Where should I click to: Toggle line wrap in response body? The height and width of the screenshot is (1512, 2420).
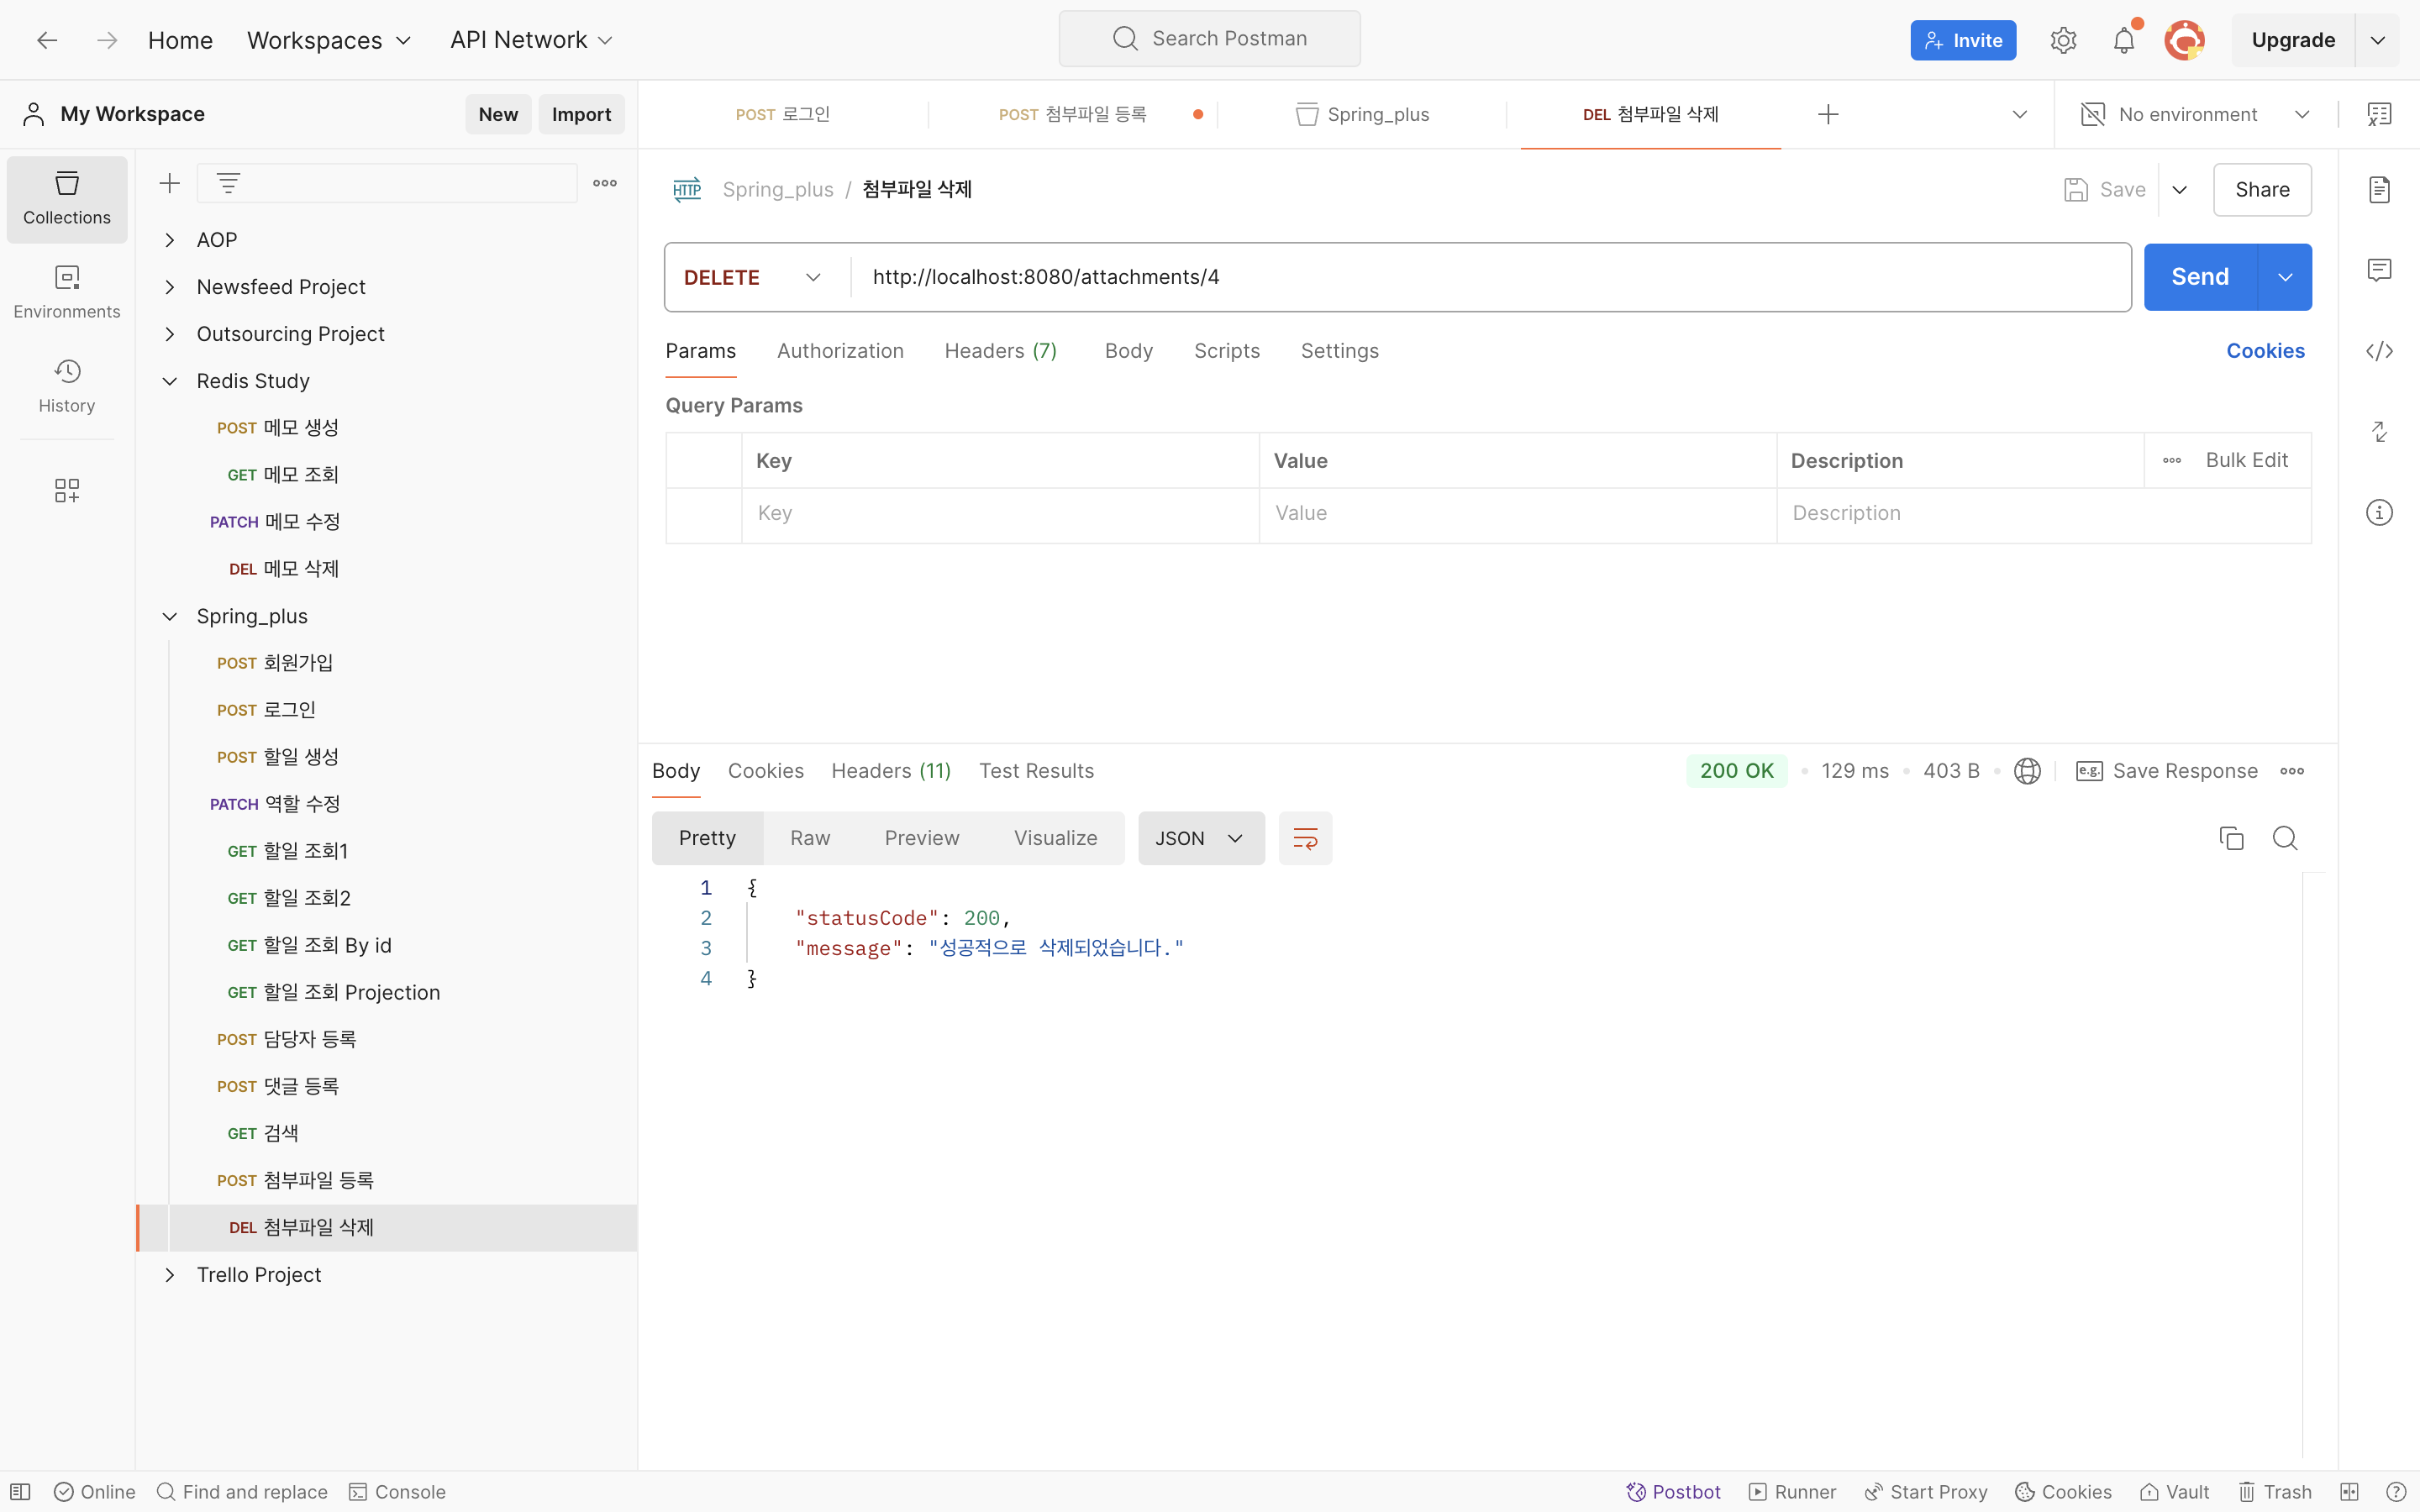(x=1305, y=838)
